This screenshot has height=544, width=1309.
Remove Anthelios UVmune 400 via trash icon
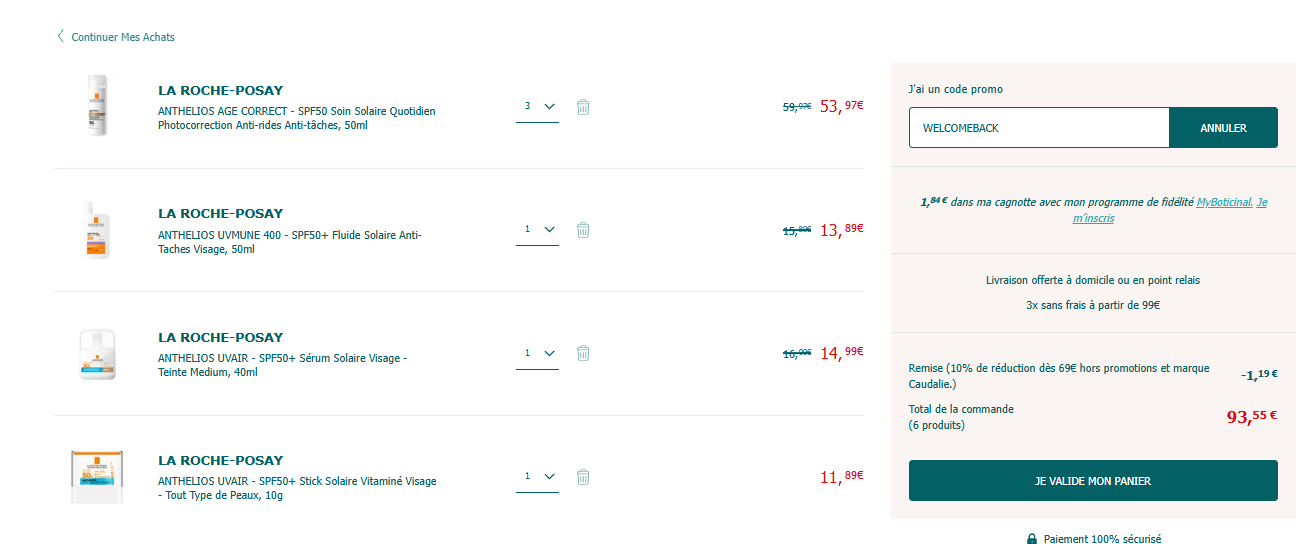583,230
